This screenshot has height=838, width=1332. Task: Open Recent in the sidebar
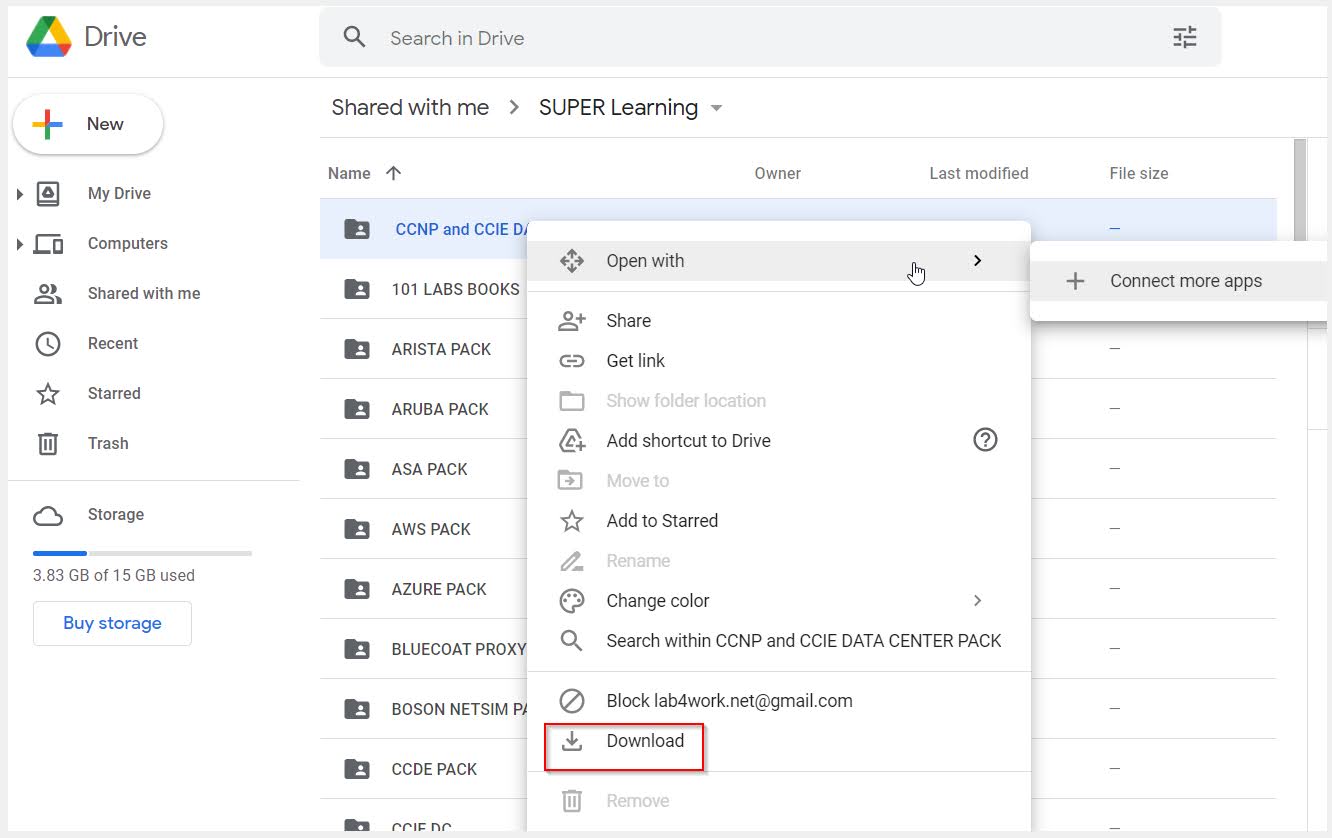[x=113, y=343]
